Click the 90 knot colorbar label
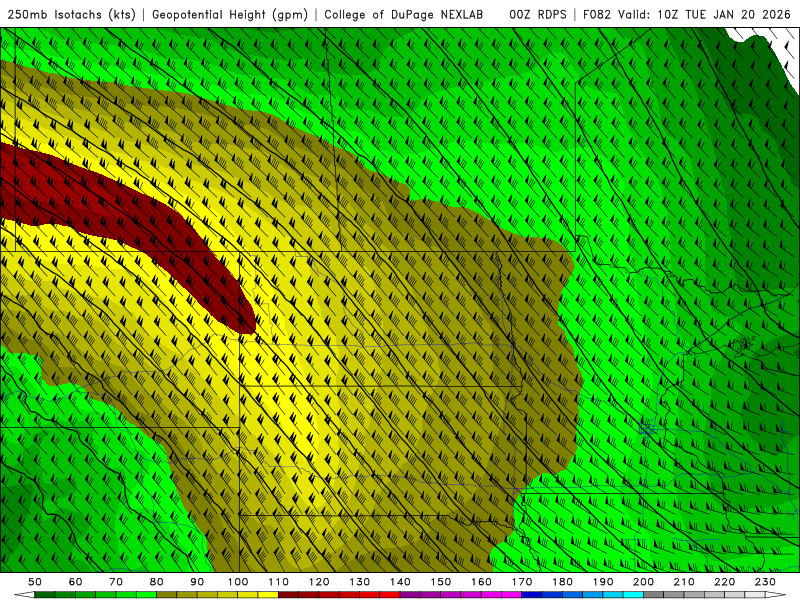The width and height of the screenshot is (800, 600). pyautogui.click(x=197, y=582)
